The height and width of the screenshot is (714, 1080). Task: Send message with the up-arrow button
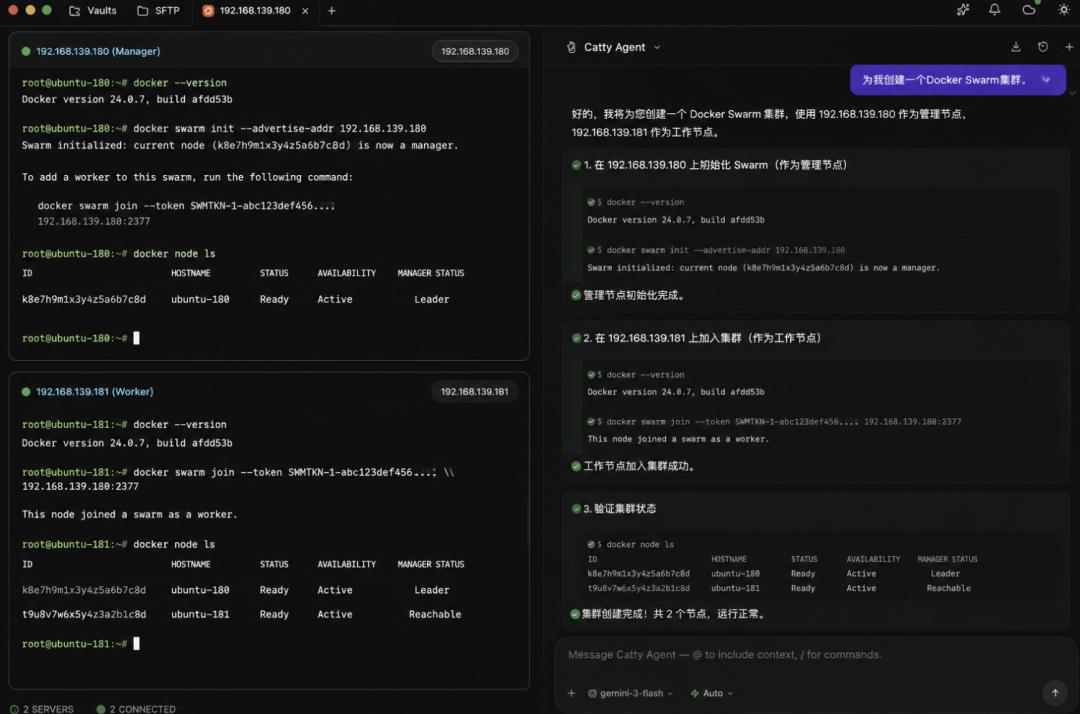[x=1055, y=693]
